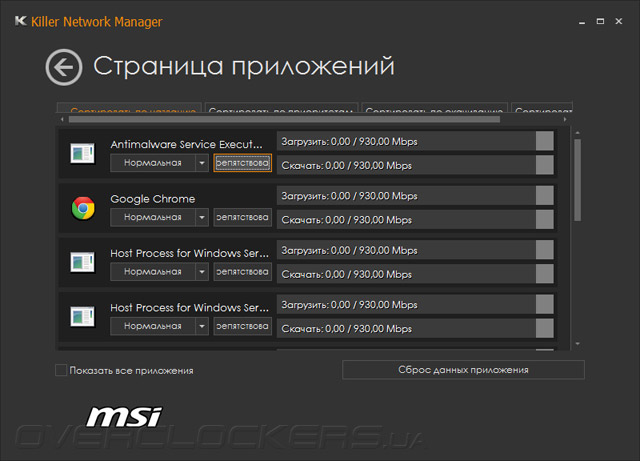This screenshot has width=640, height=461.
Task: Close the Killer Network Manager window
Action: coord(619,21)
